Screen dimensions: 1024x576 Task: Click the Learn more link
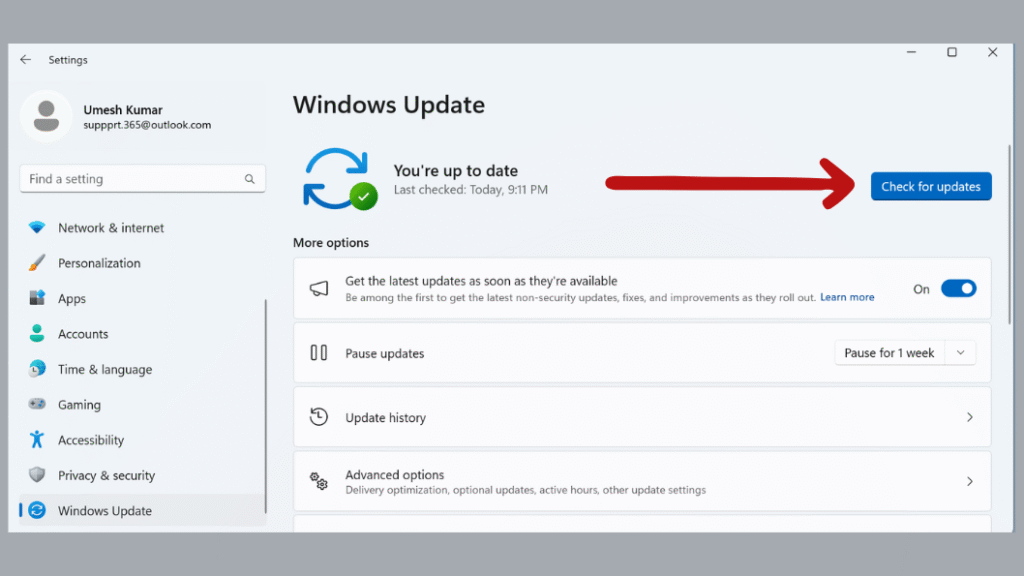click(x=847, y=297)
